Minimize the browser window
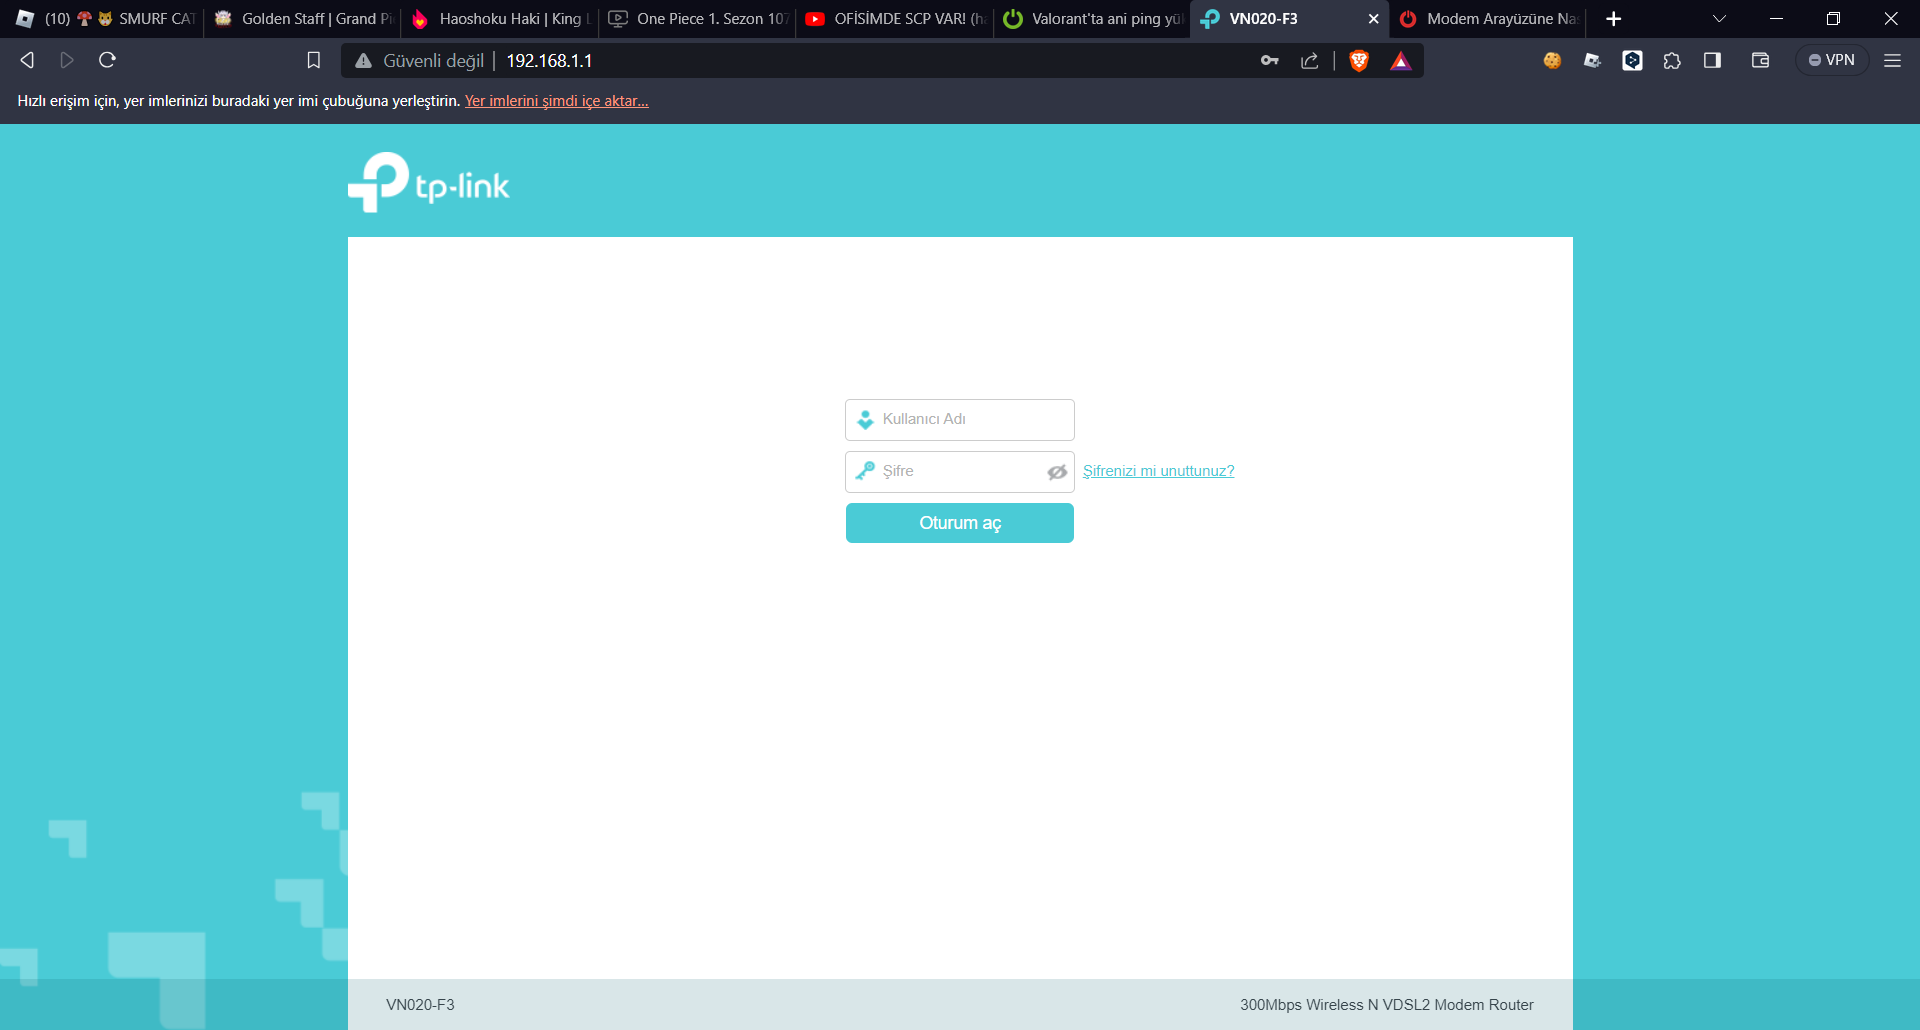 tap(1776, 19)
